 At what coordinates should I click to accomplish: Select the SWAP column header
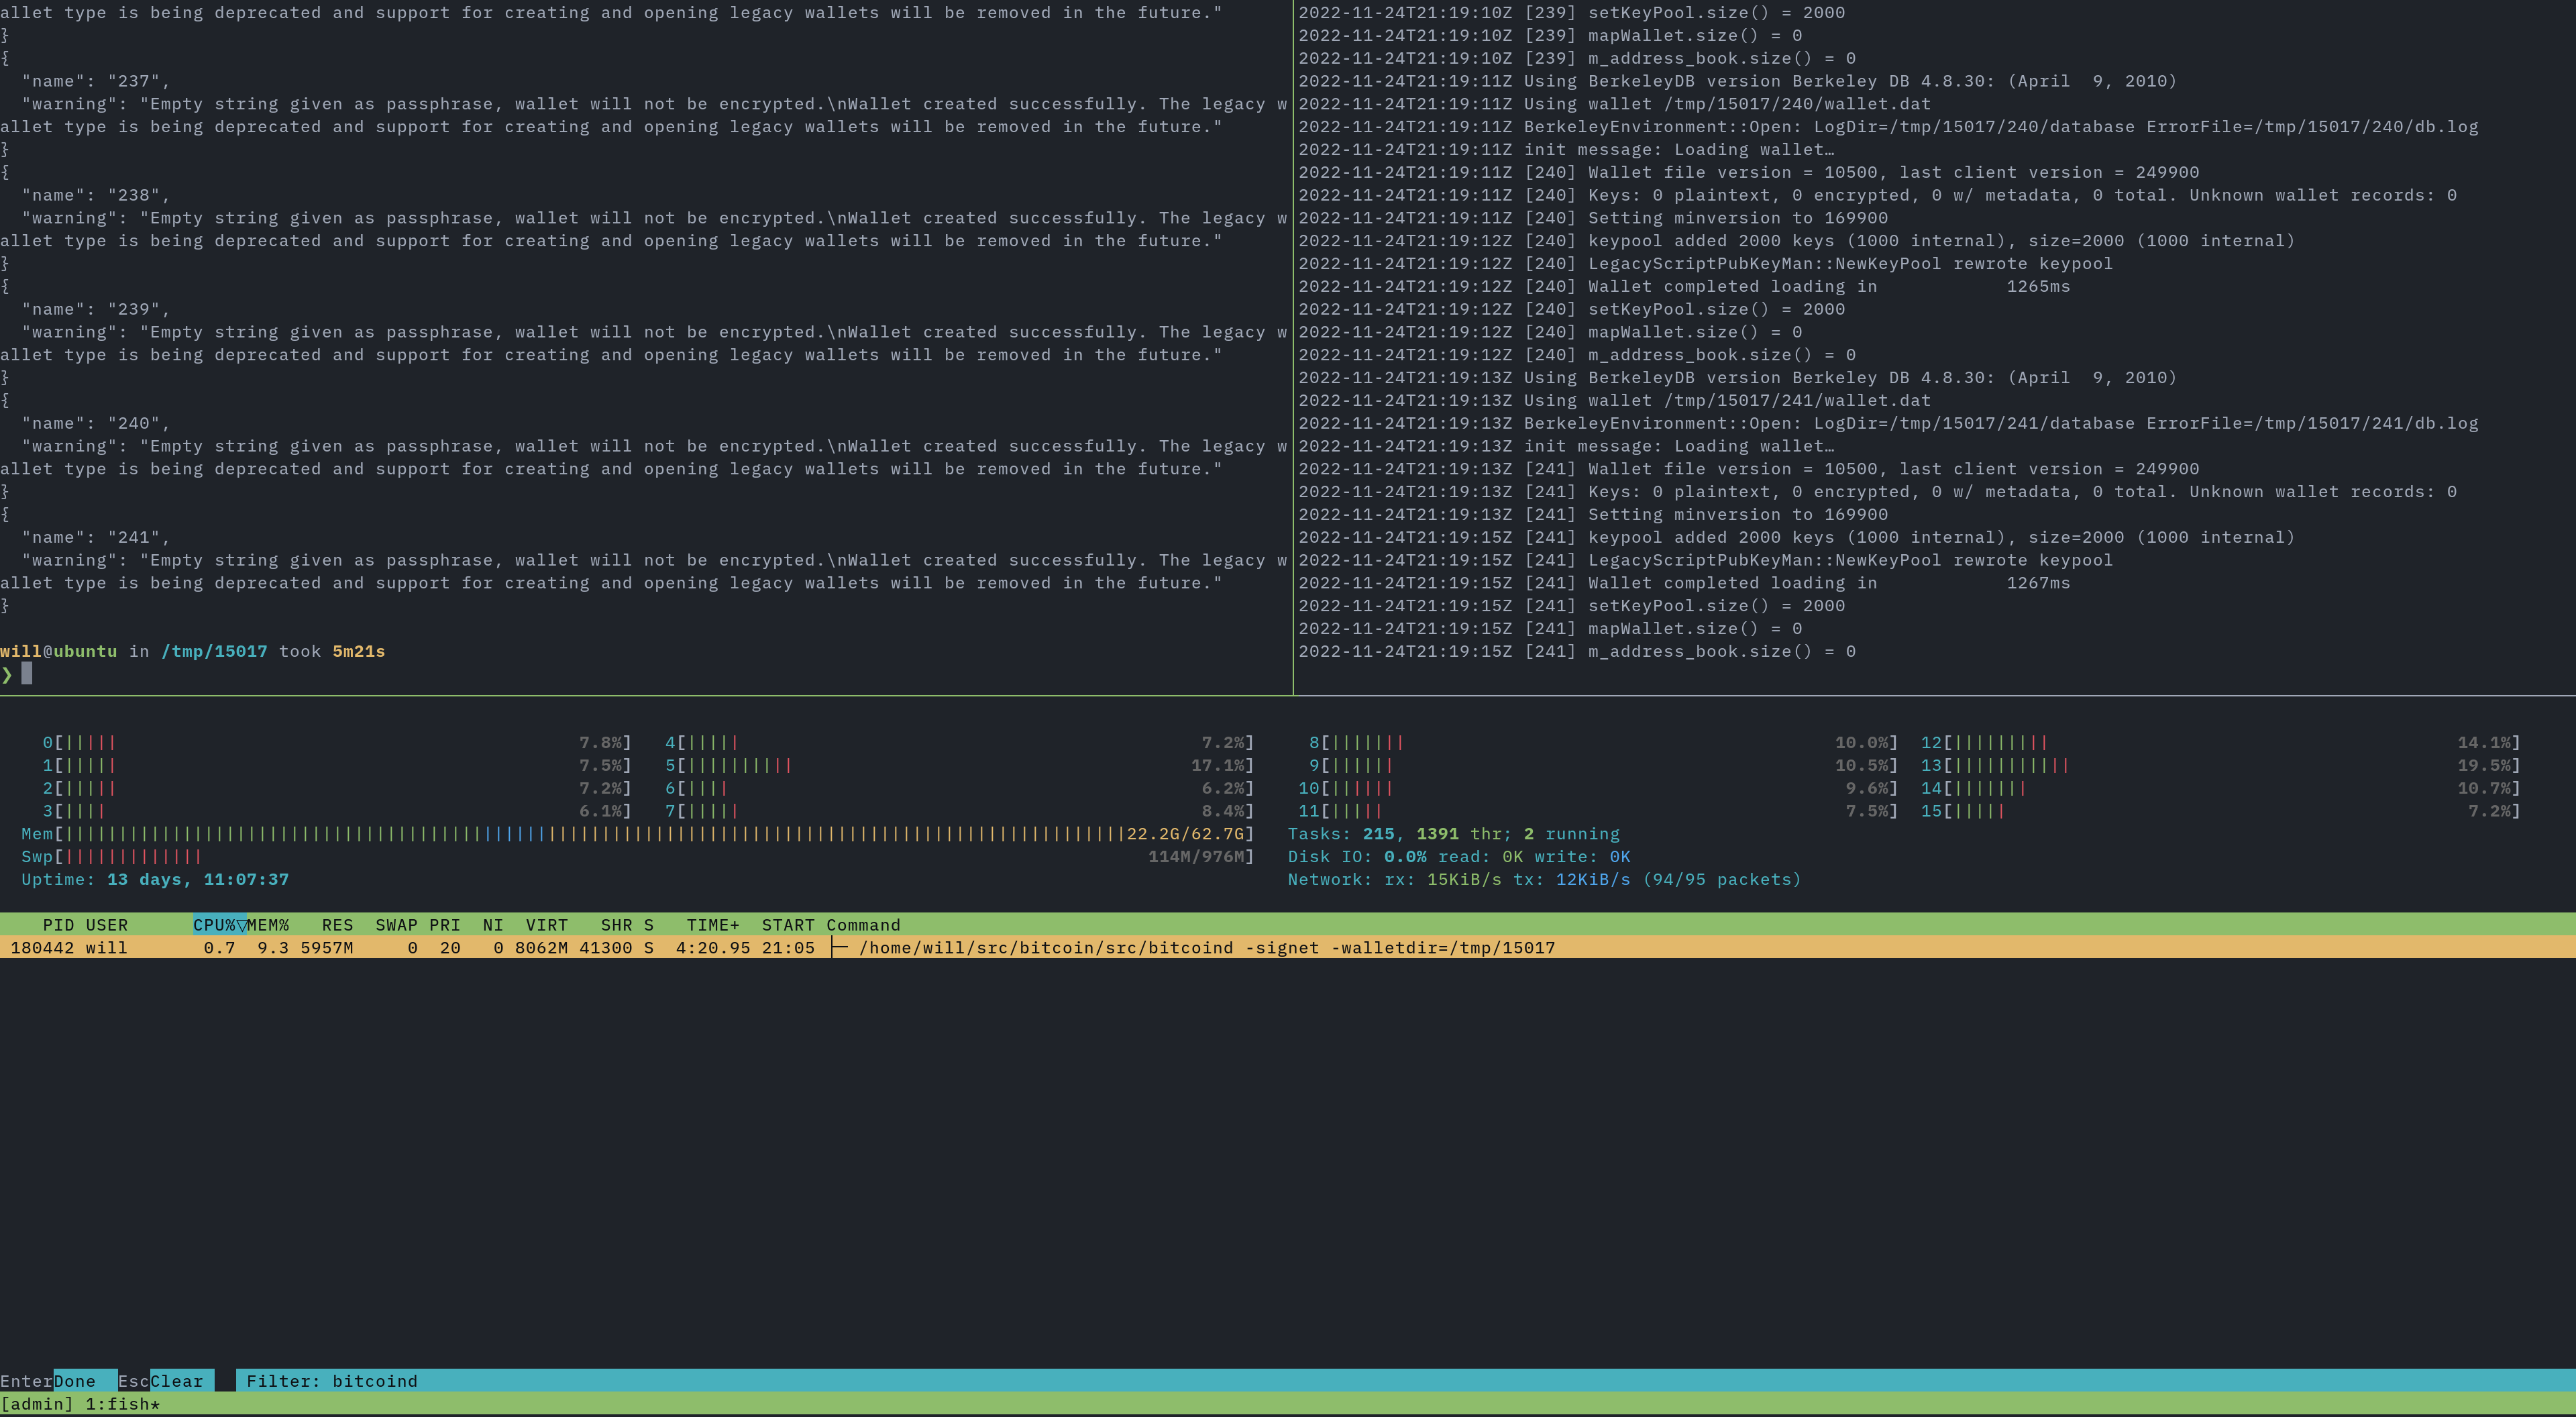point(397,925)
